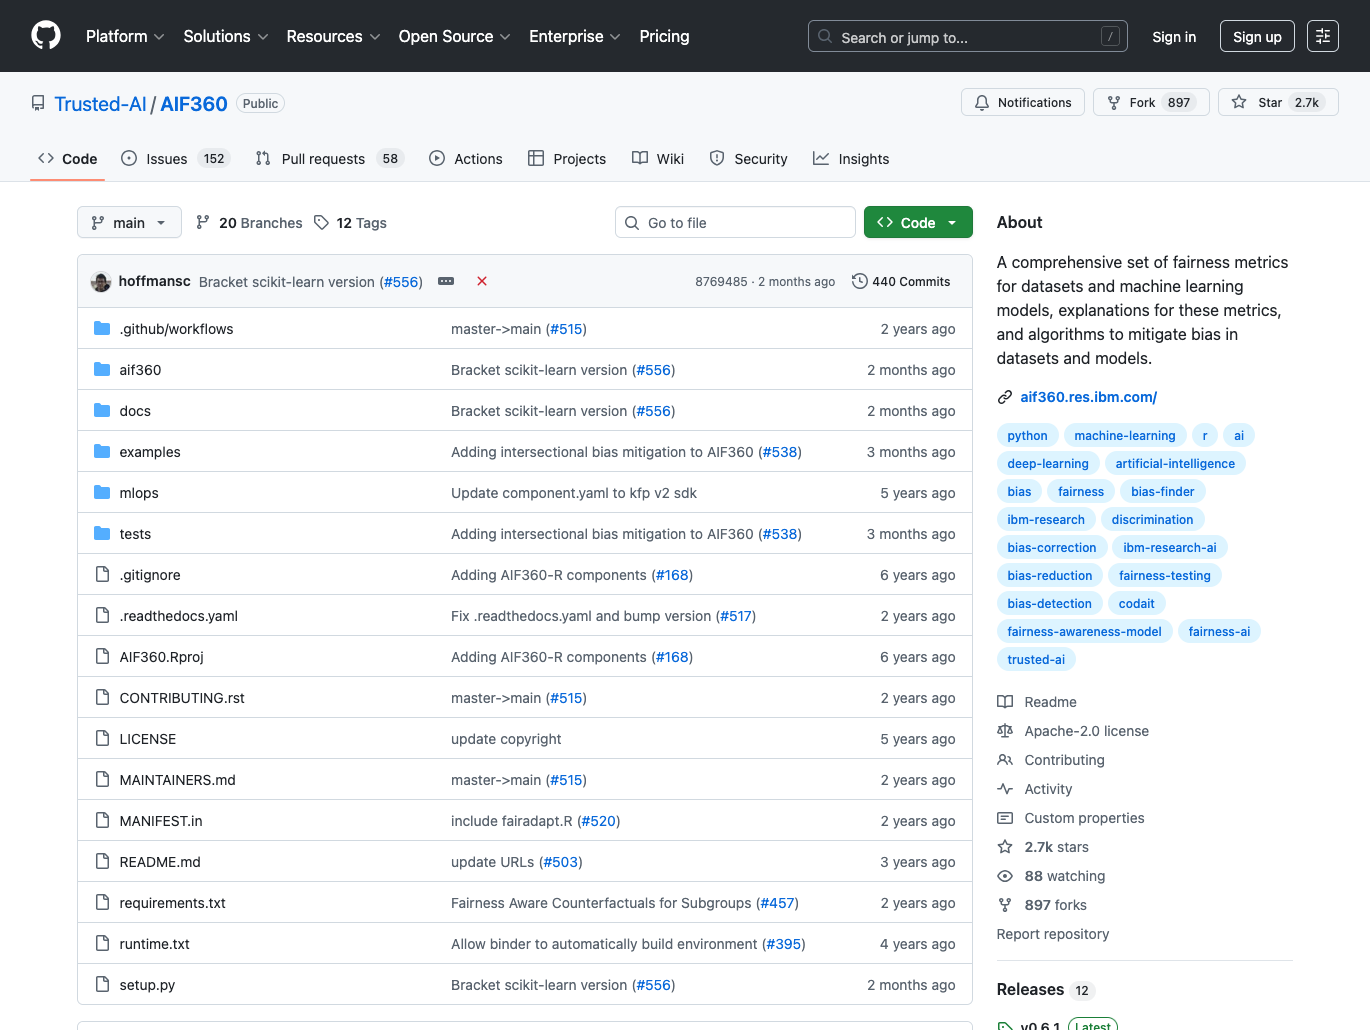Screen dimensions: 1370x1030
Task: Click the Sign up button
Action: (x=1256, y=36)
